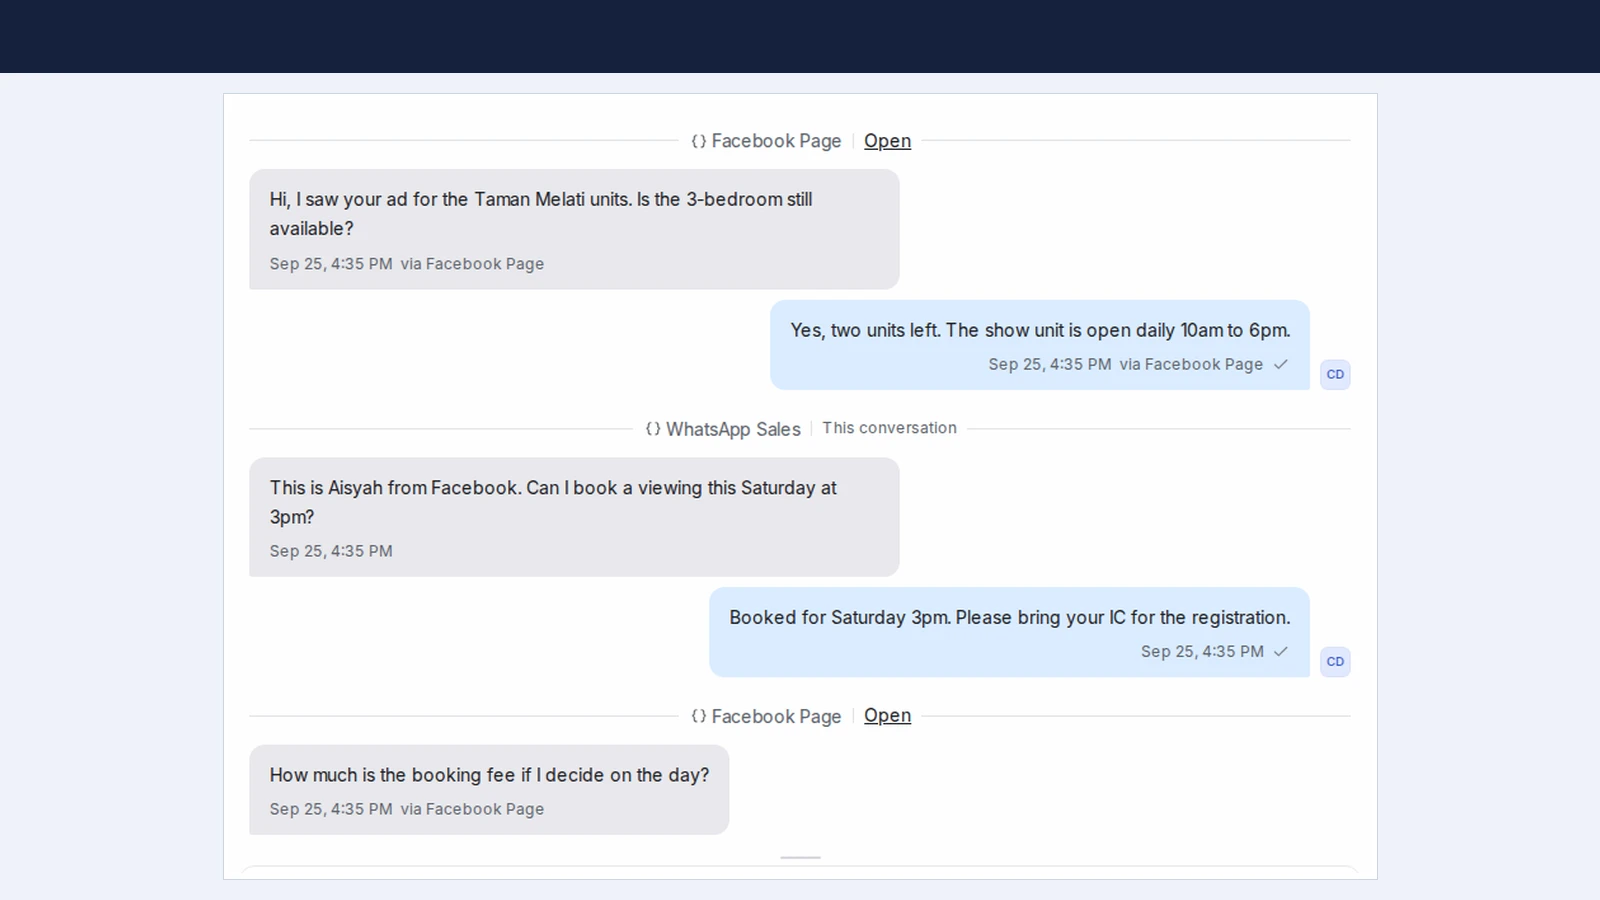This screenshot has width=1600, height=900.
Task: Click the CD avatar next to Saturday booking reply
Action: [1335, 661]
